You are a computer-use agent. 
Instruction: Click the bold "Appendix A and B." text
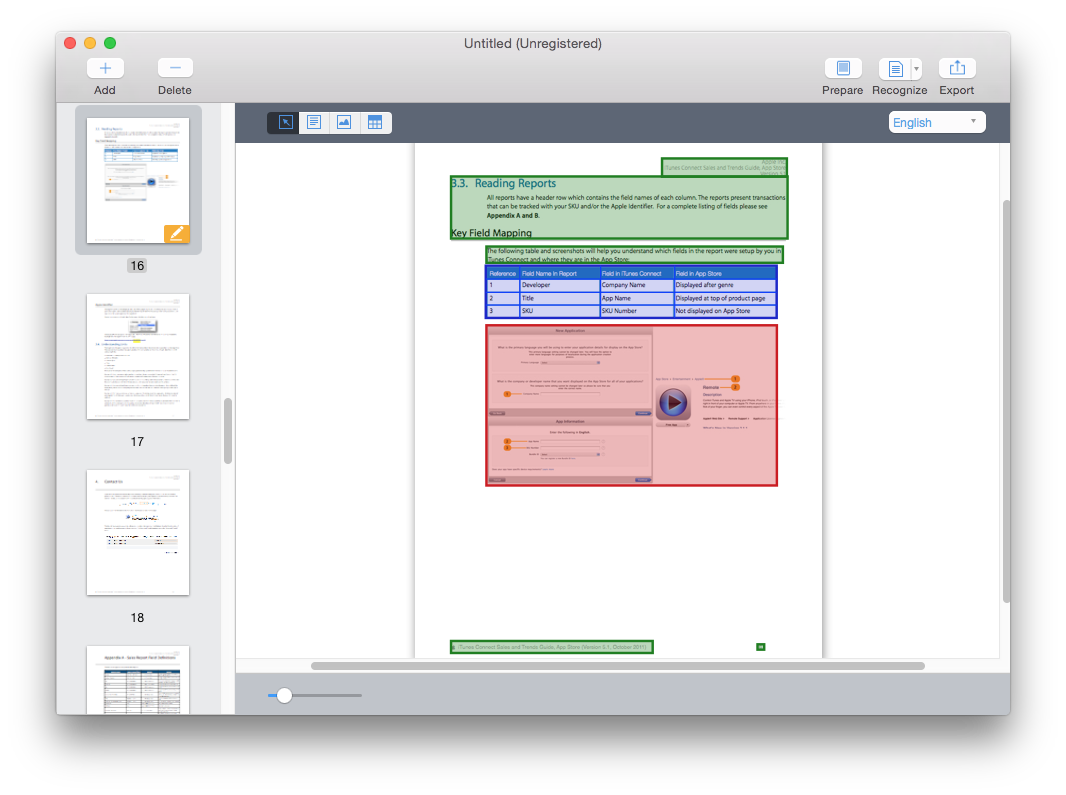click(x=513, y=216)
